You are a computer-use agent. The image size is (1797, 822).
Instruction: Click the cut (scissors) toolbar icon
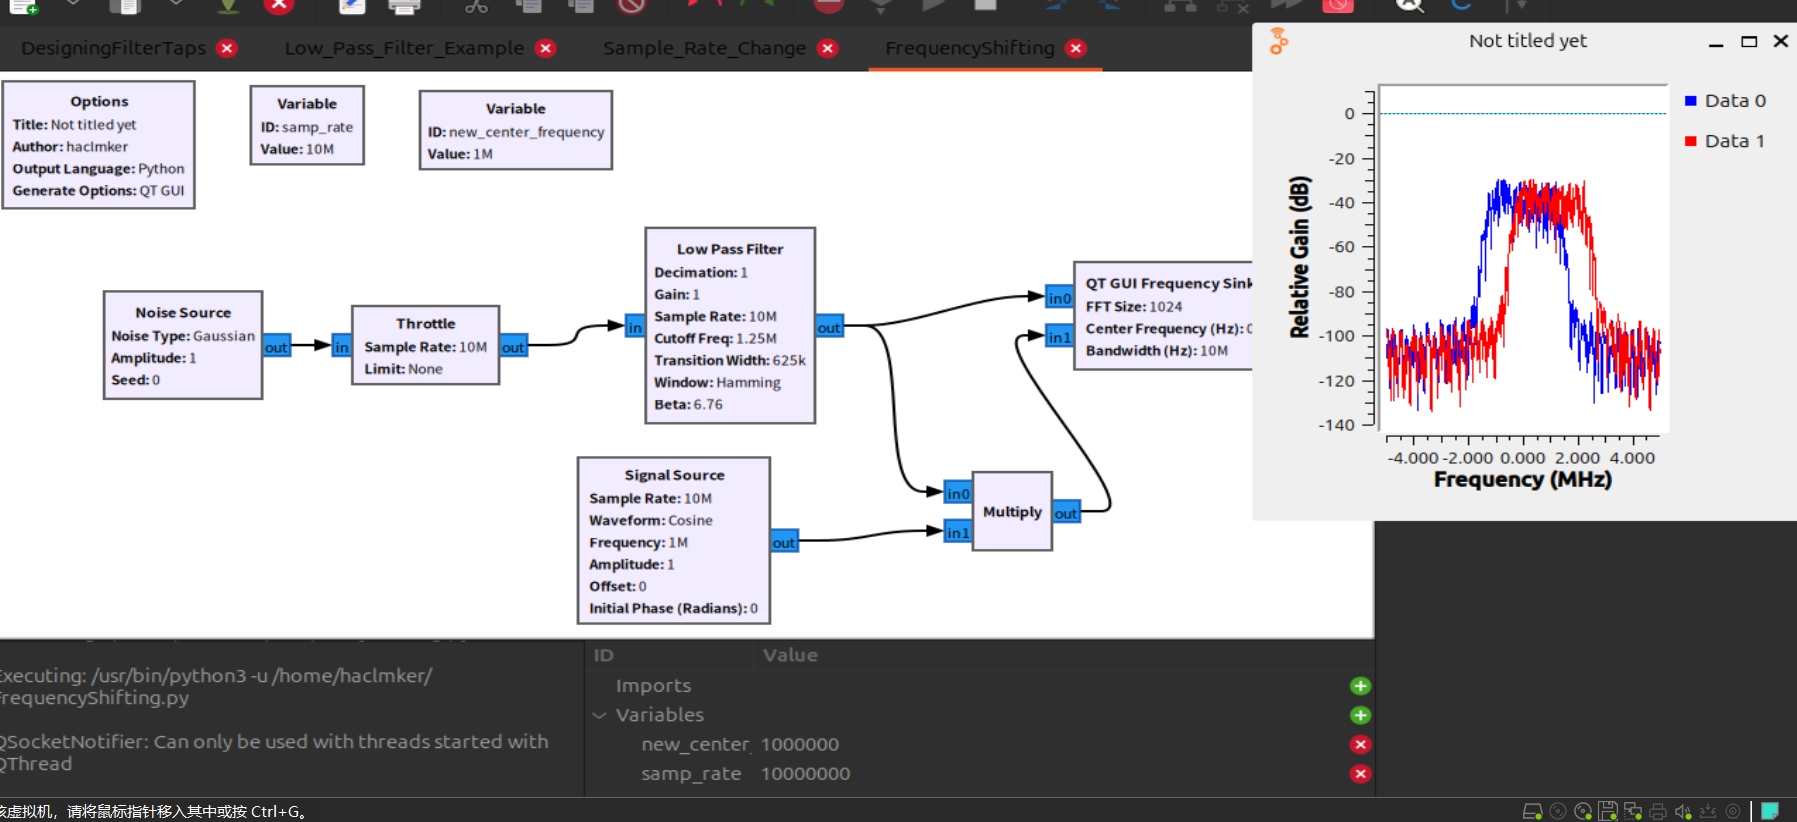point(476,6)
